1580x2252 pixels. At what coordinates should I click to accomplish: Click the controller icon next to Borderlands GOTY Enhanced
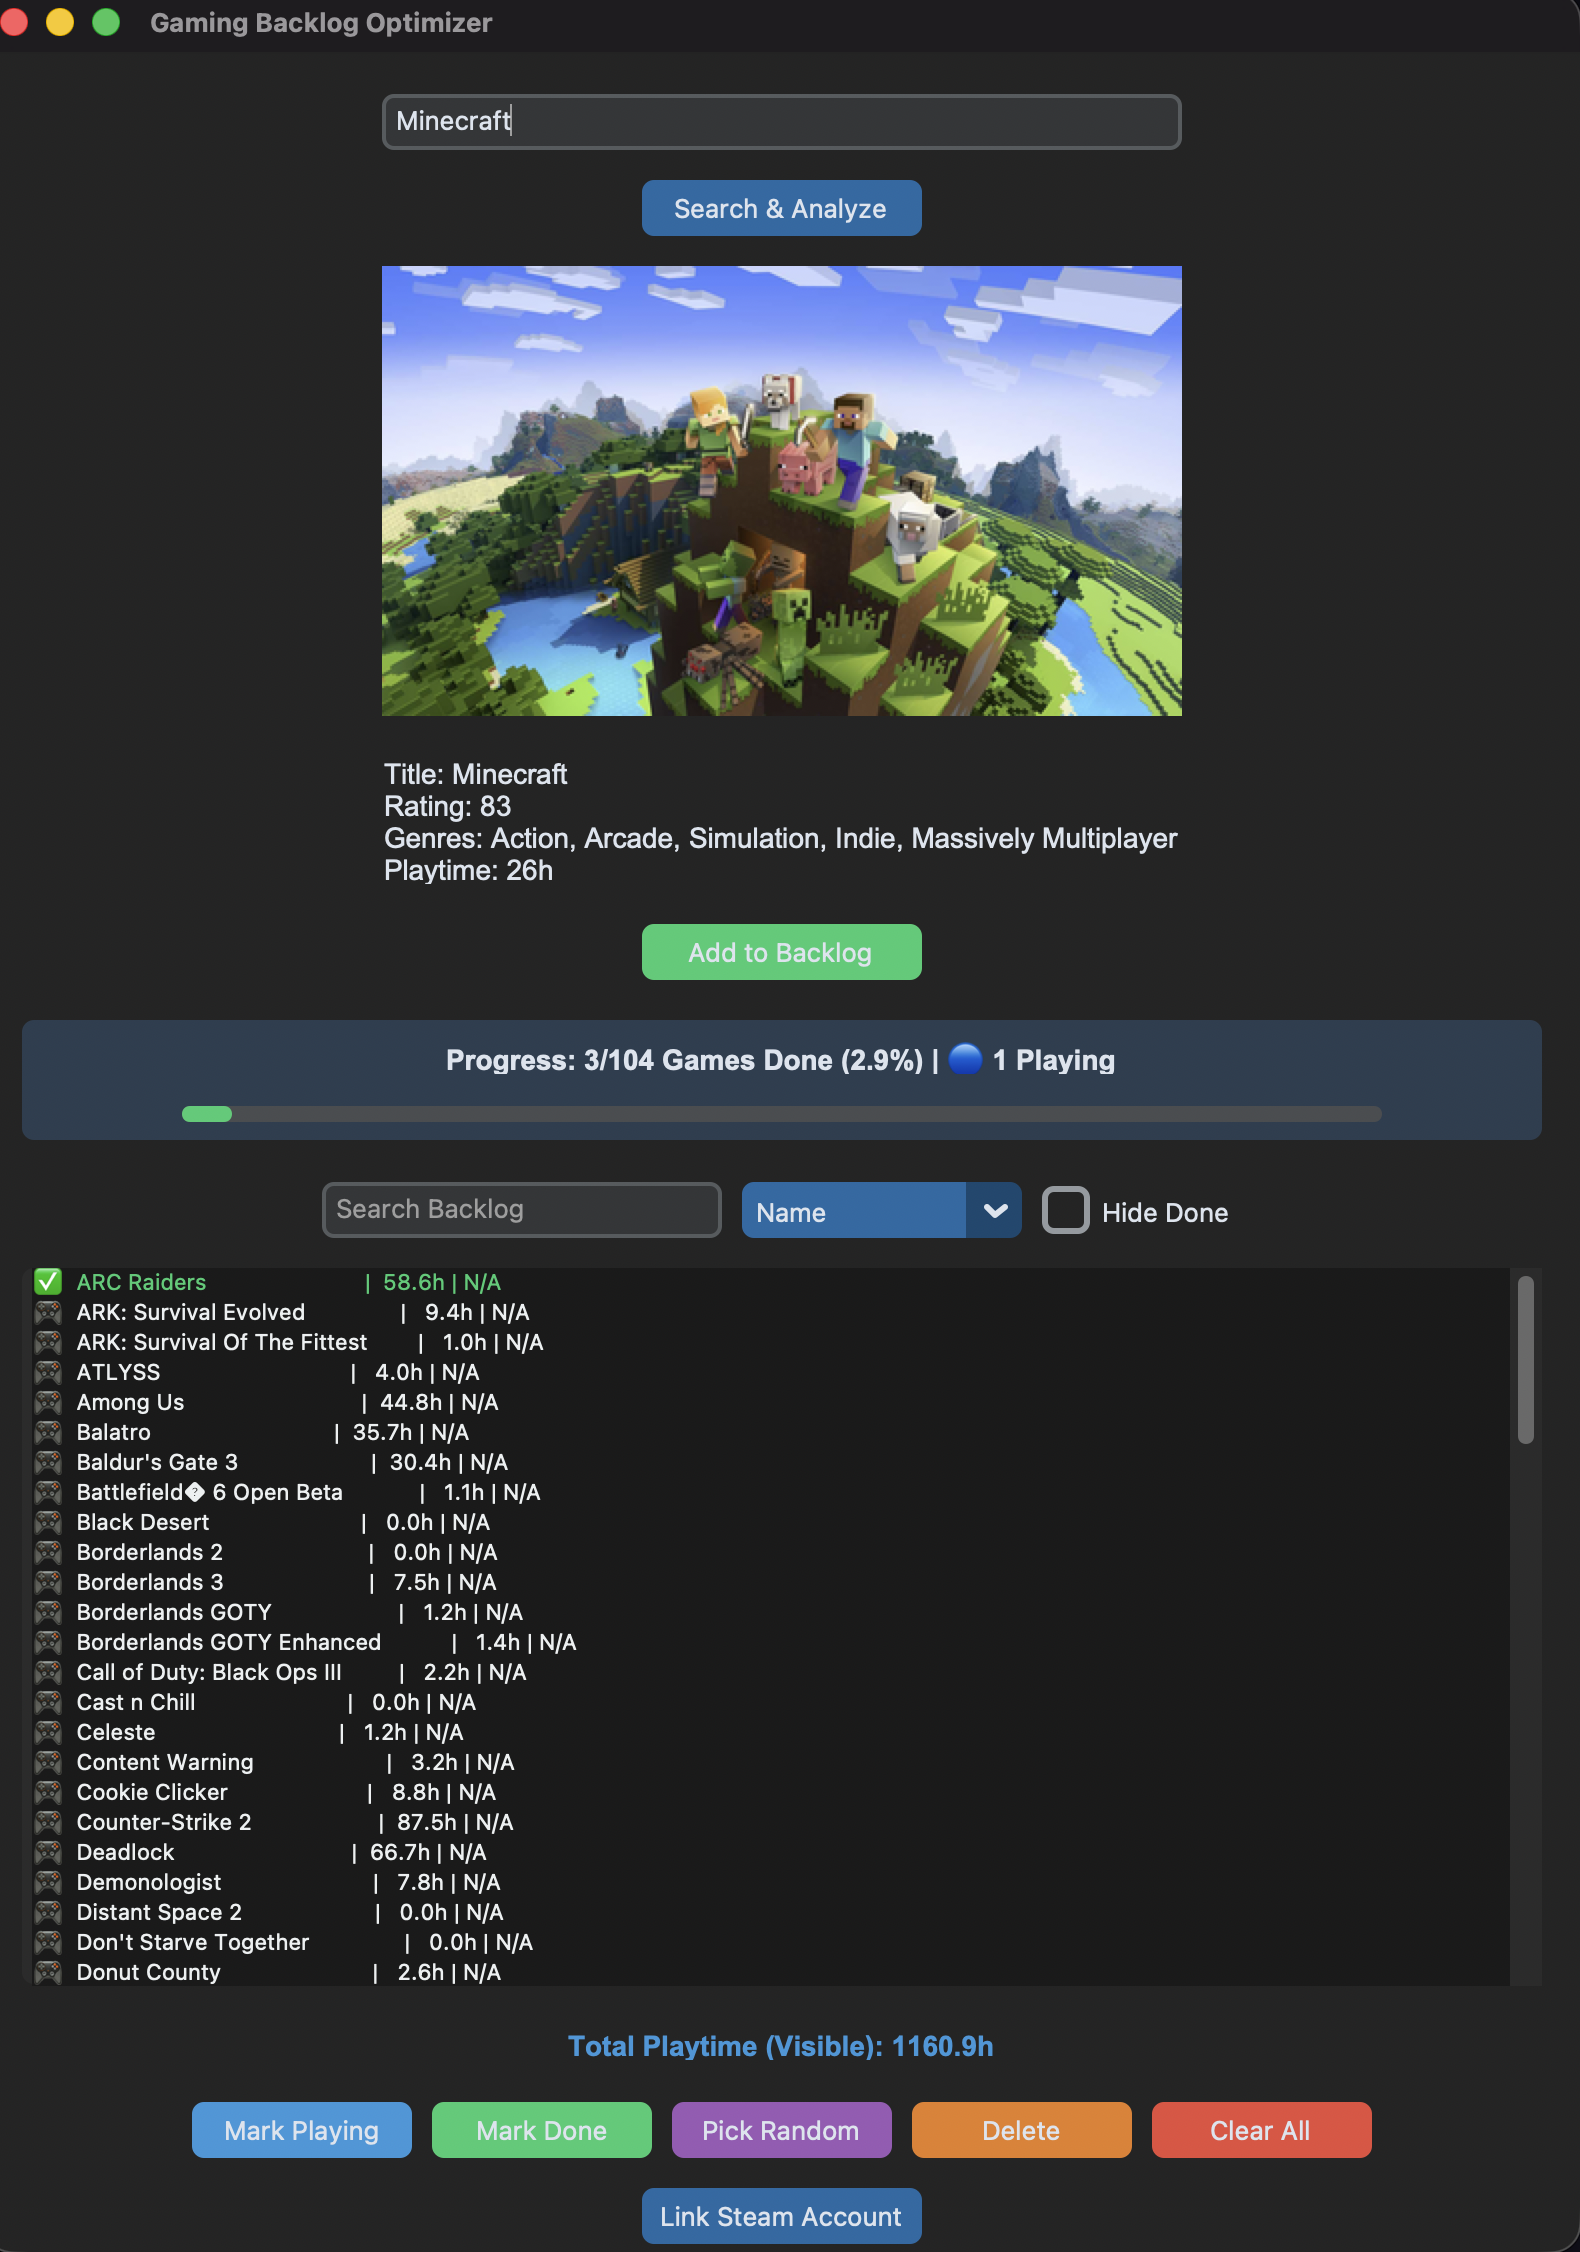[48, 1641]
